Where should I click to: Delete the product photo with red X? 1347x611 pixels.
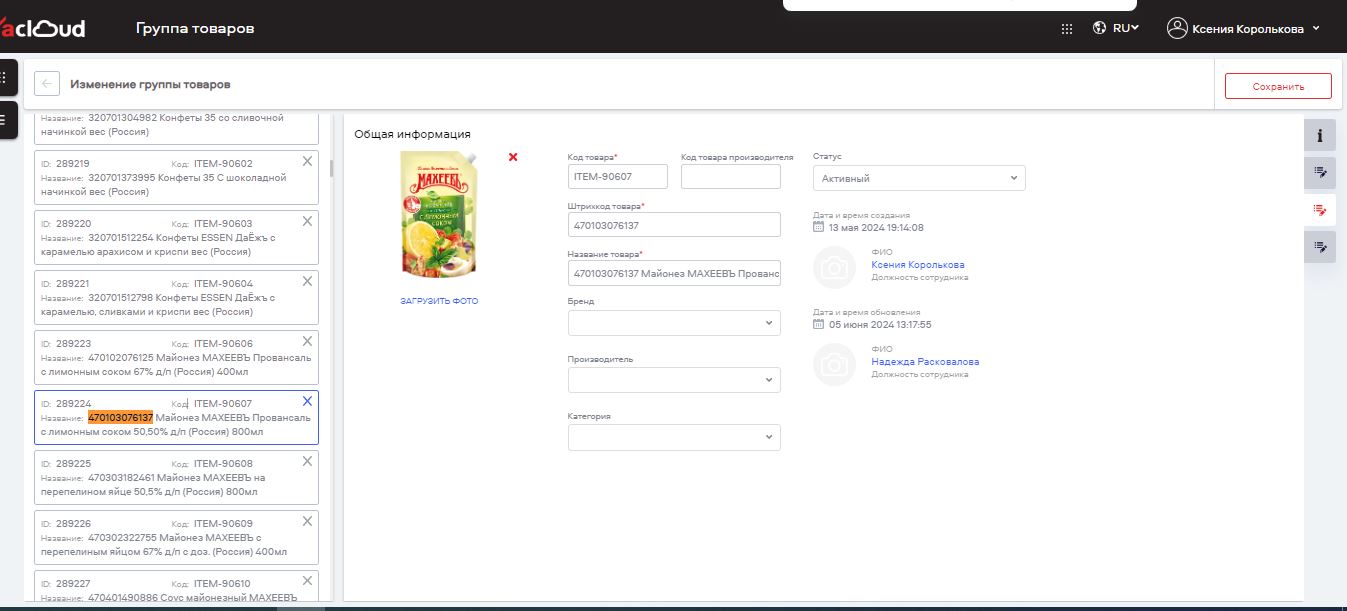pos(513,157)
